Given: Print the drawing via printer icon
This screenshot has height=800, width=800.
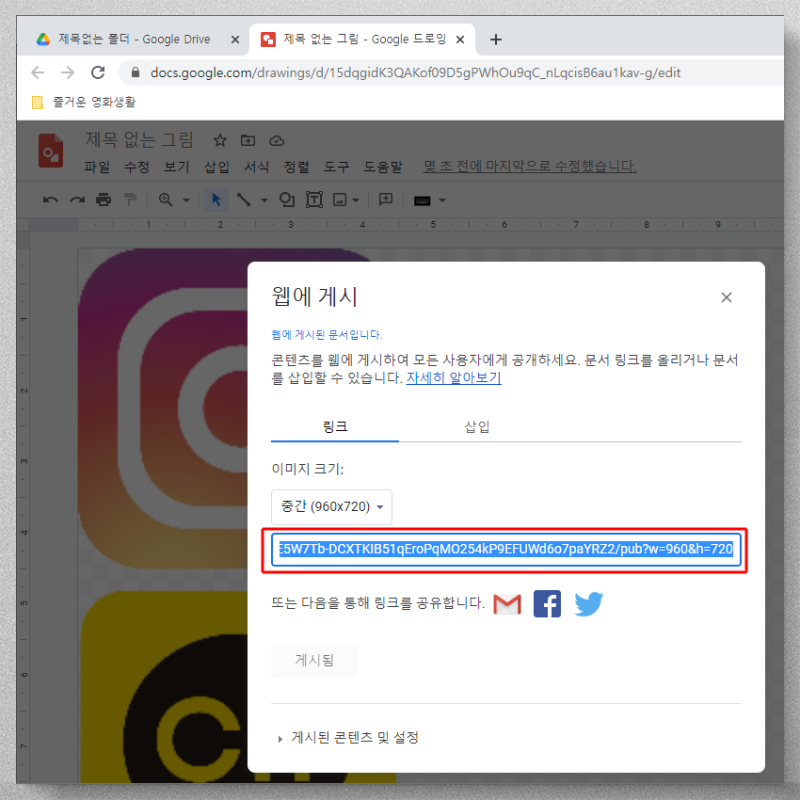Looking at the screenshot, I should 104,200.
